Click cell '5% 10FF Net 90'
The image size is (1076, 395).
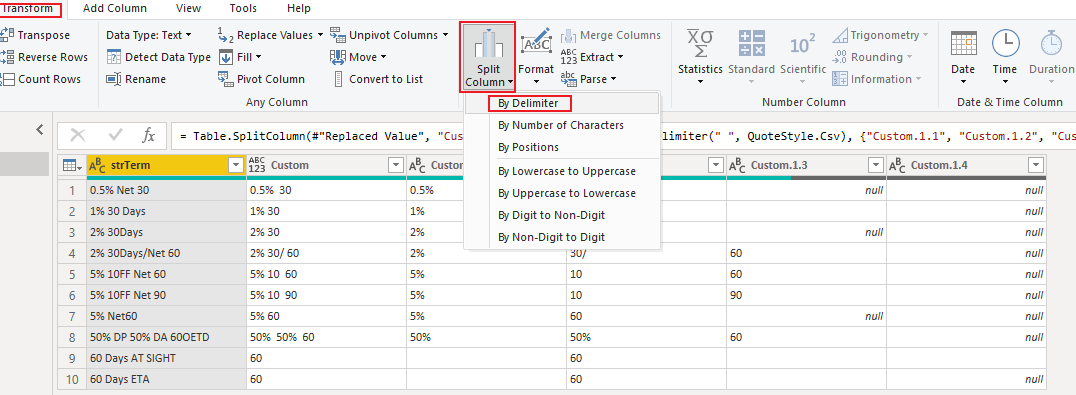167,296
